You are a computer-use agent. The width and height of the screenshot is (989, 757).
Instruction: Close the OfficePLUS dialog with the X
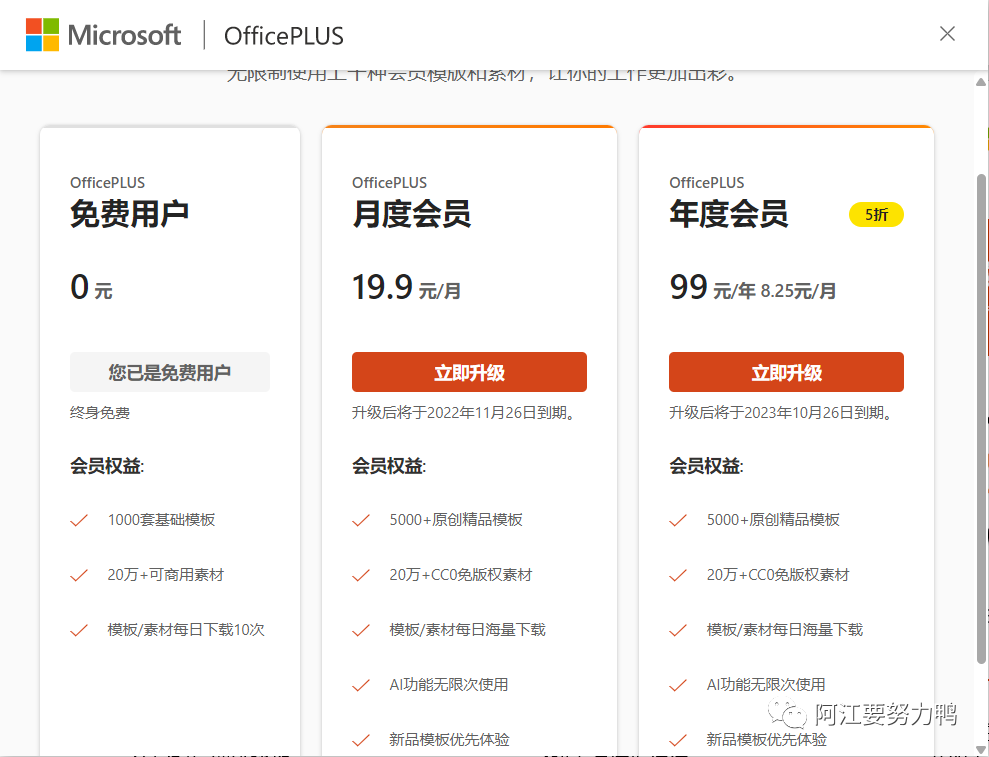coord(947,33)
